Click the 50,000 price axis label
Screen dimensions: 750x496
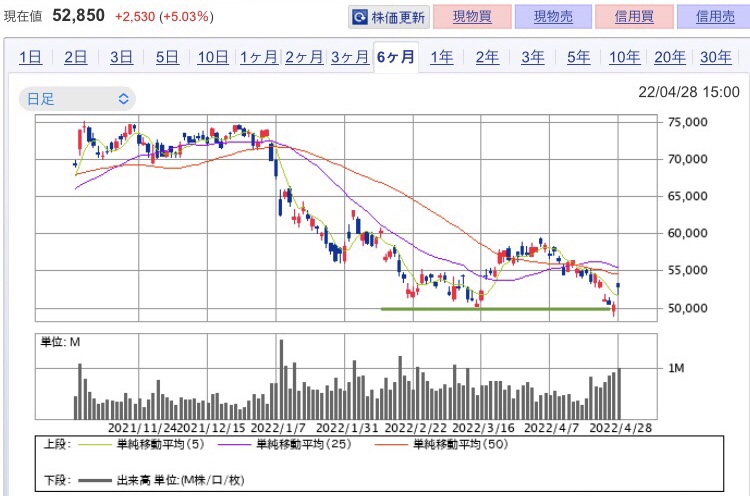click(687, 308)
